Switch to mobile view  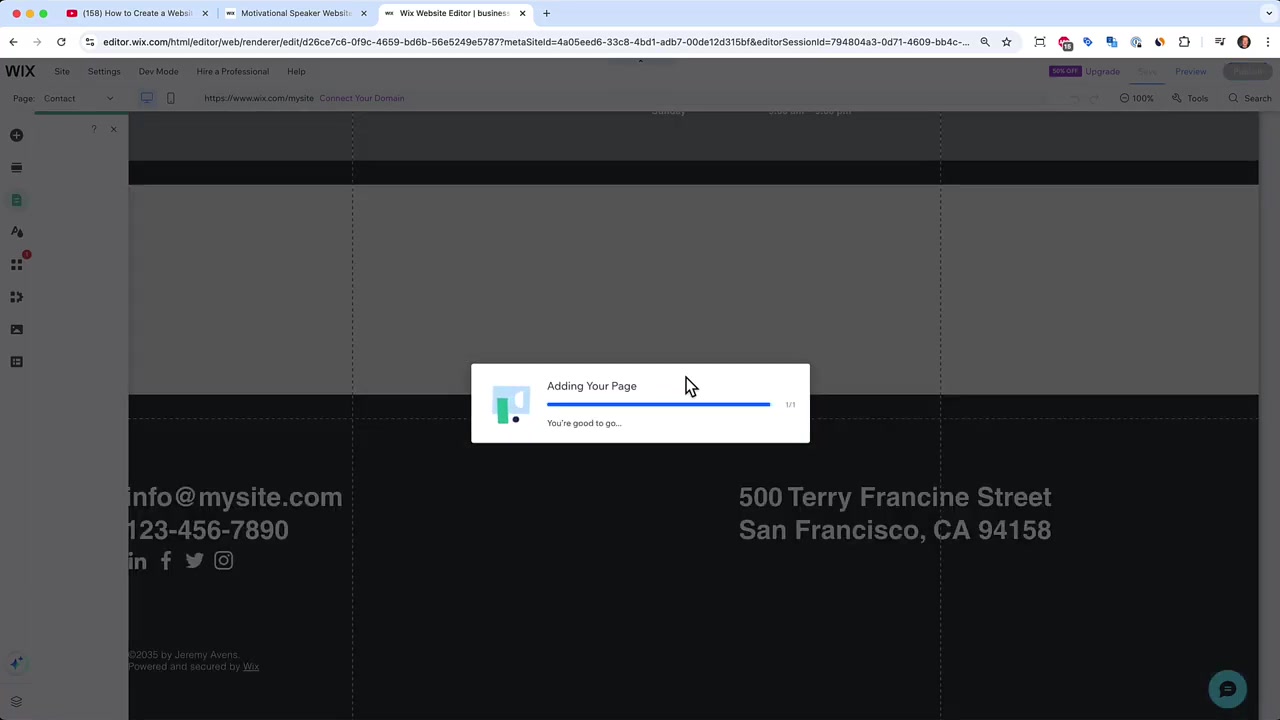coord(170,98)
